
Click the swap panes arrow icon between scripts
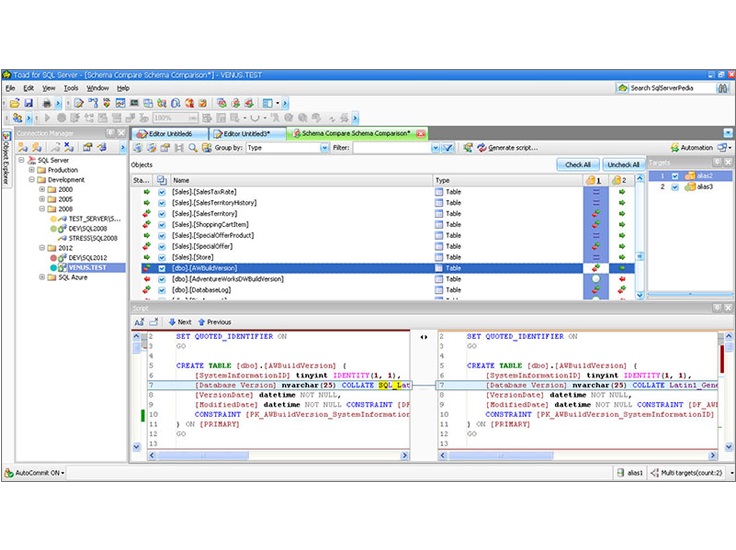click(423, 337)
